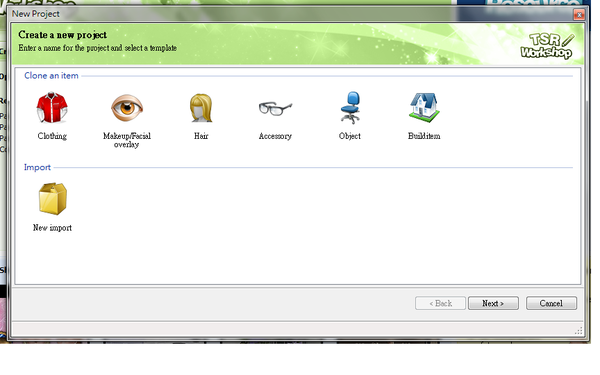Click the TSR Workshop logo
Image resolution: width=600 pixels, height=375 pixels.
point(547,46)
